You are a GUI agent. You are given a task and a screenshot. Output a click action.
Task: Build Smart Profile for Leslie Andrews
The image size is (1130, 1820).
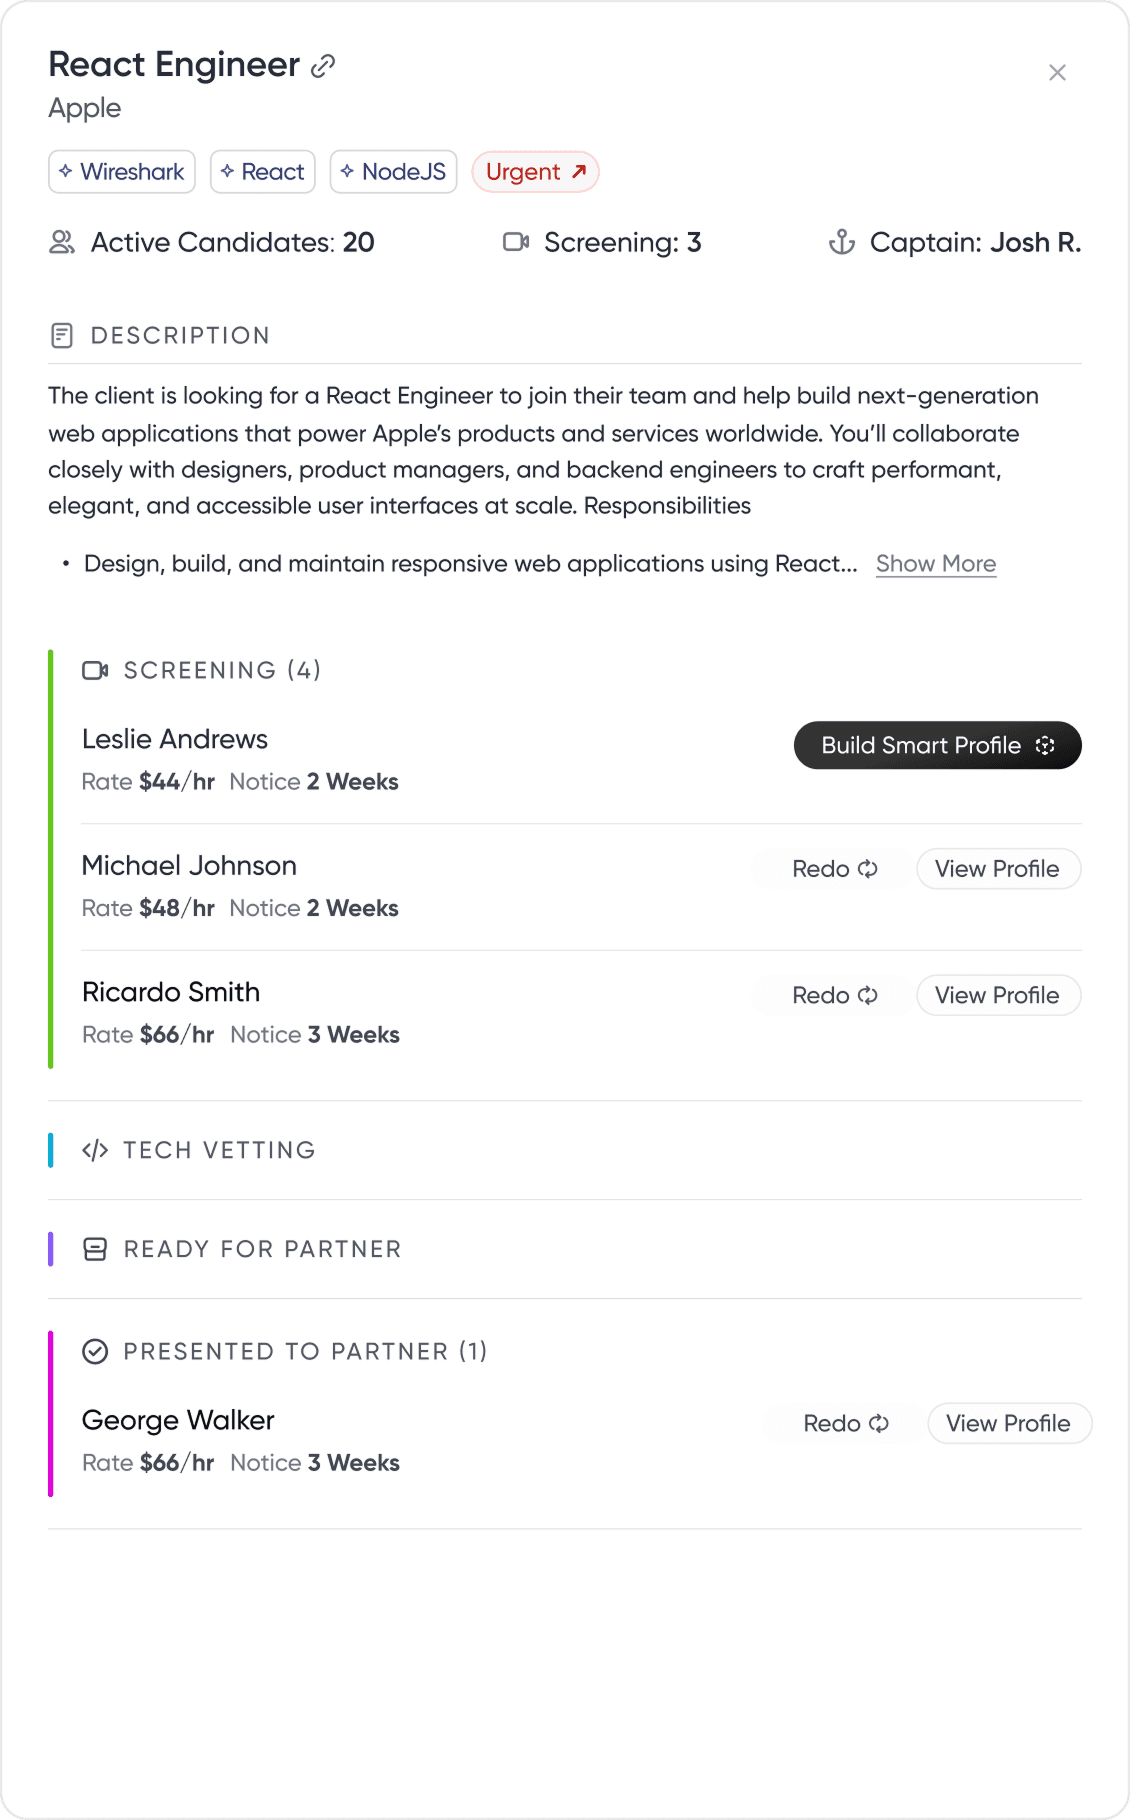point(937,746)
